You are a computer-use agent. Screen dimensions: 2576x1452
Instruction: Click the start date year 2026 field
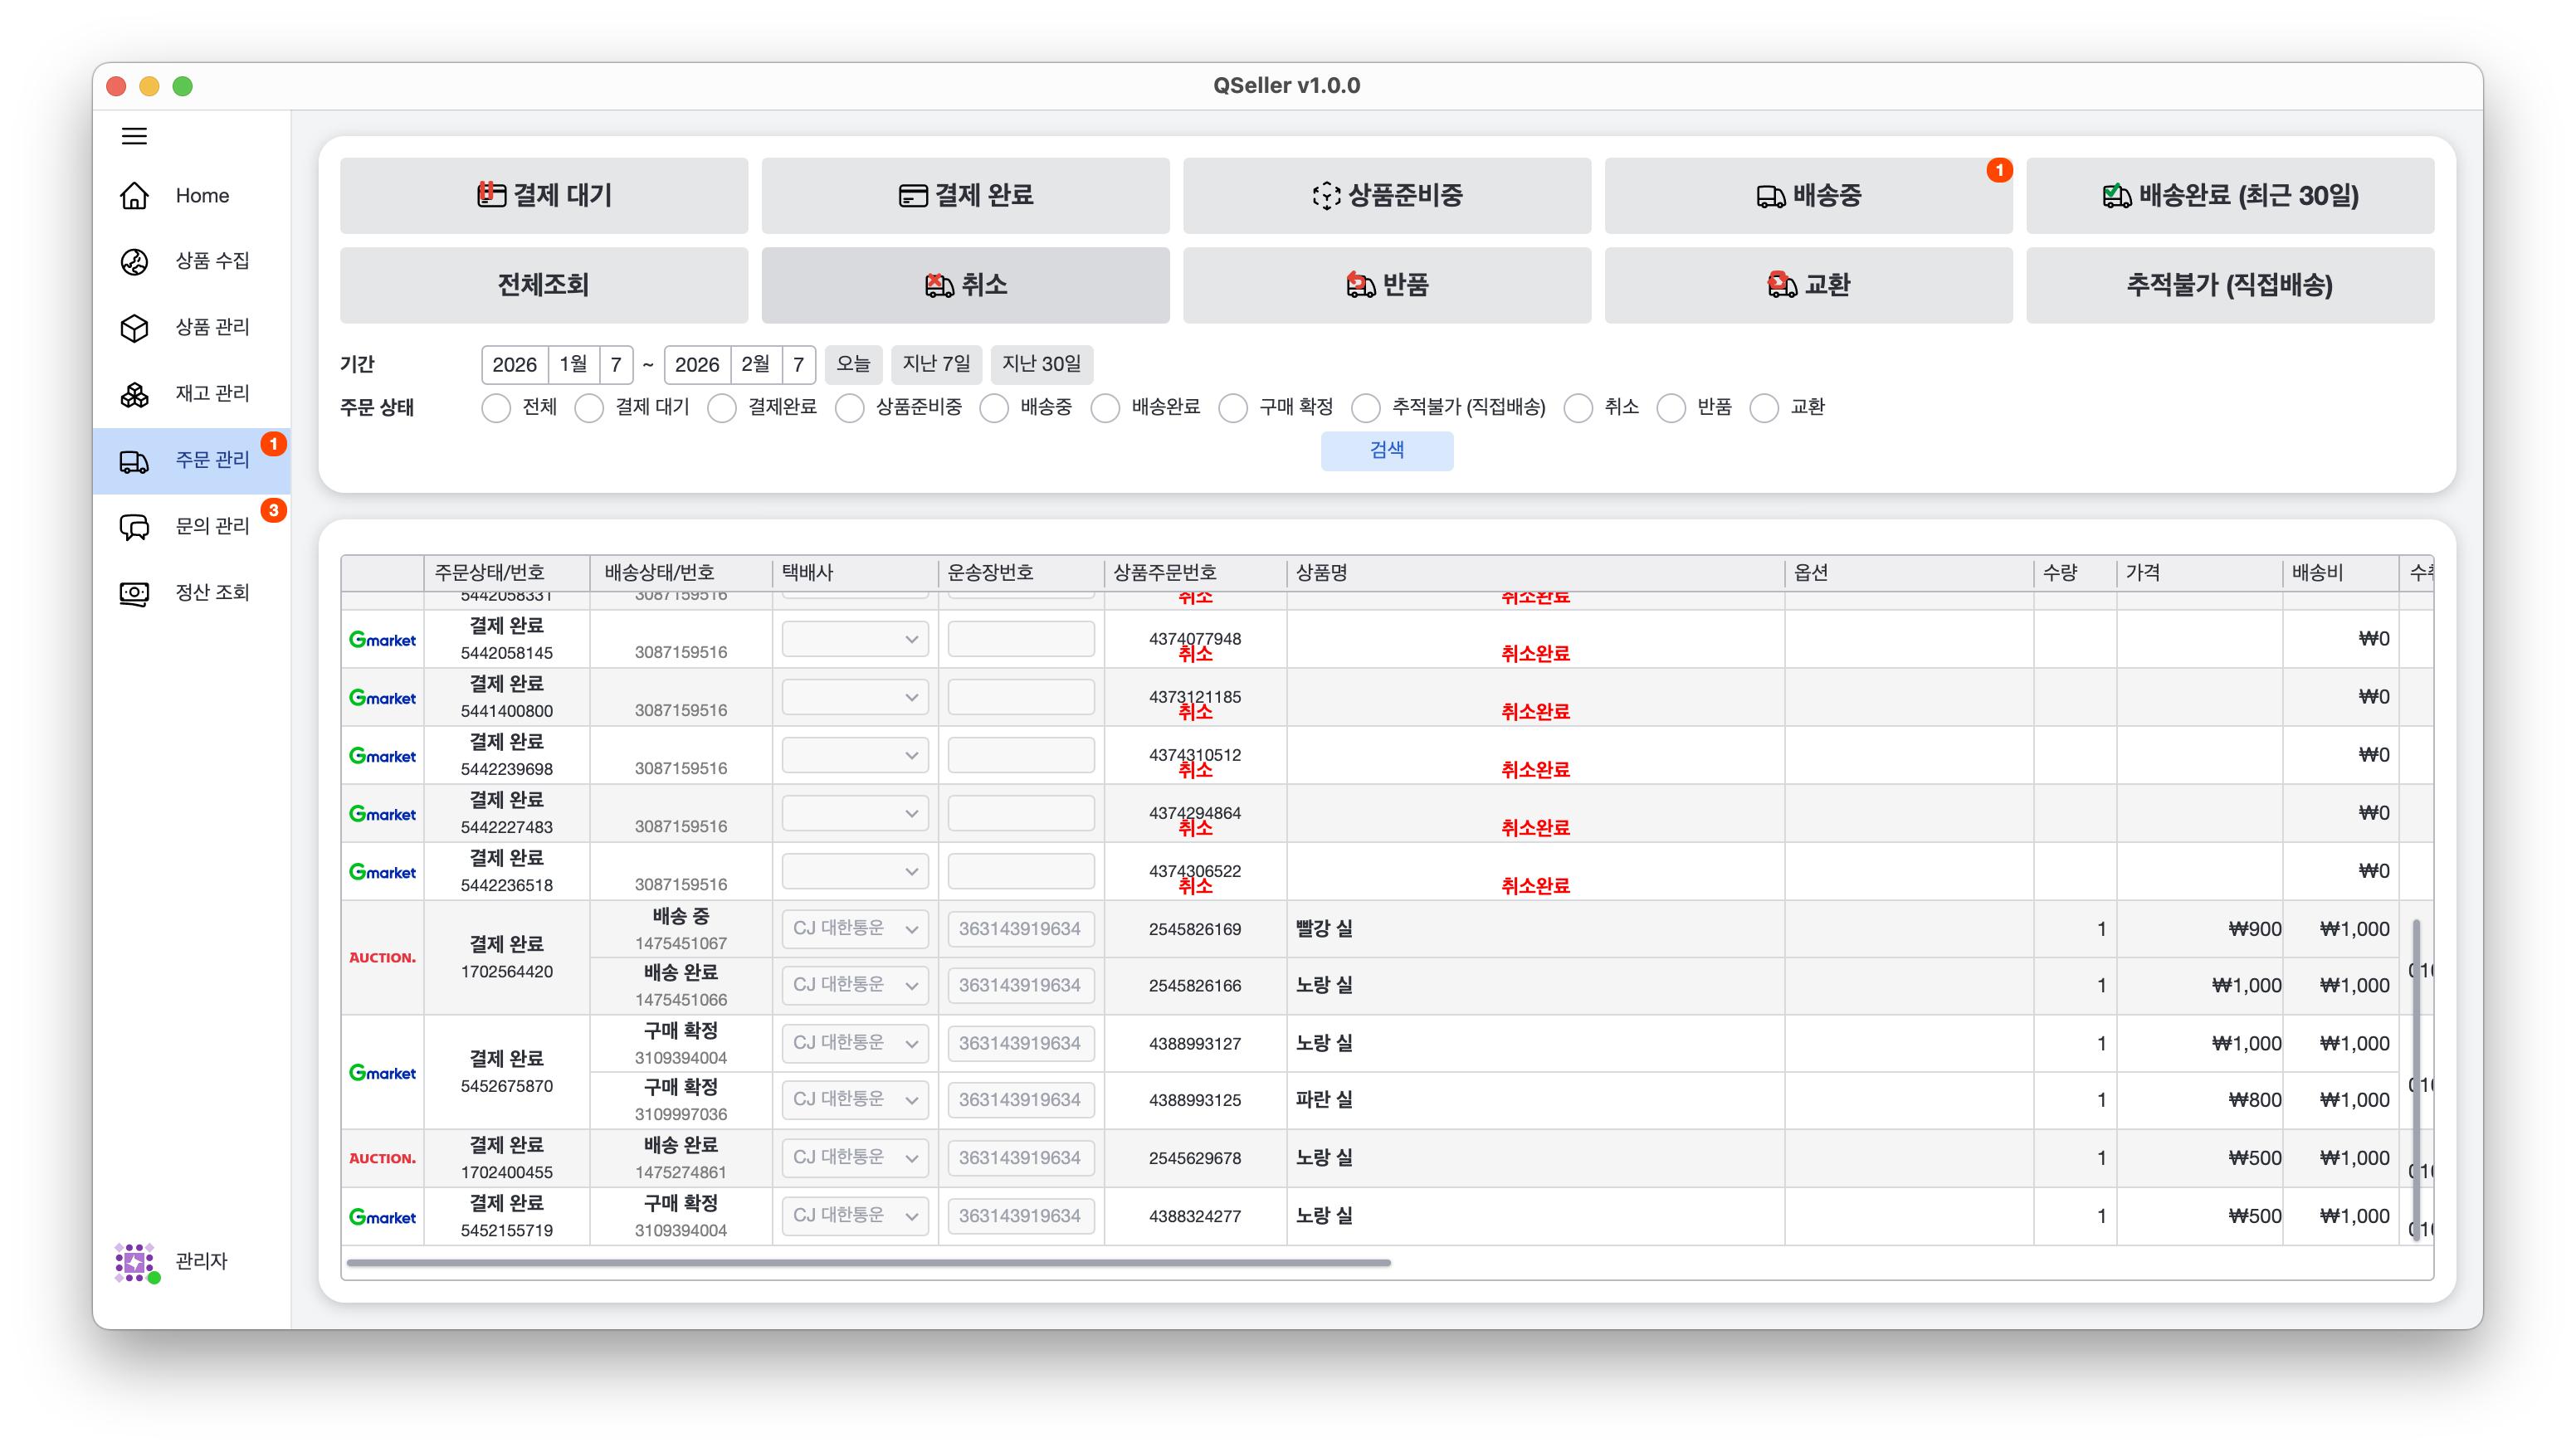(x=515, y=365)
